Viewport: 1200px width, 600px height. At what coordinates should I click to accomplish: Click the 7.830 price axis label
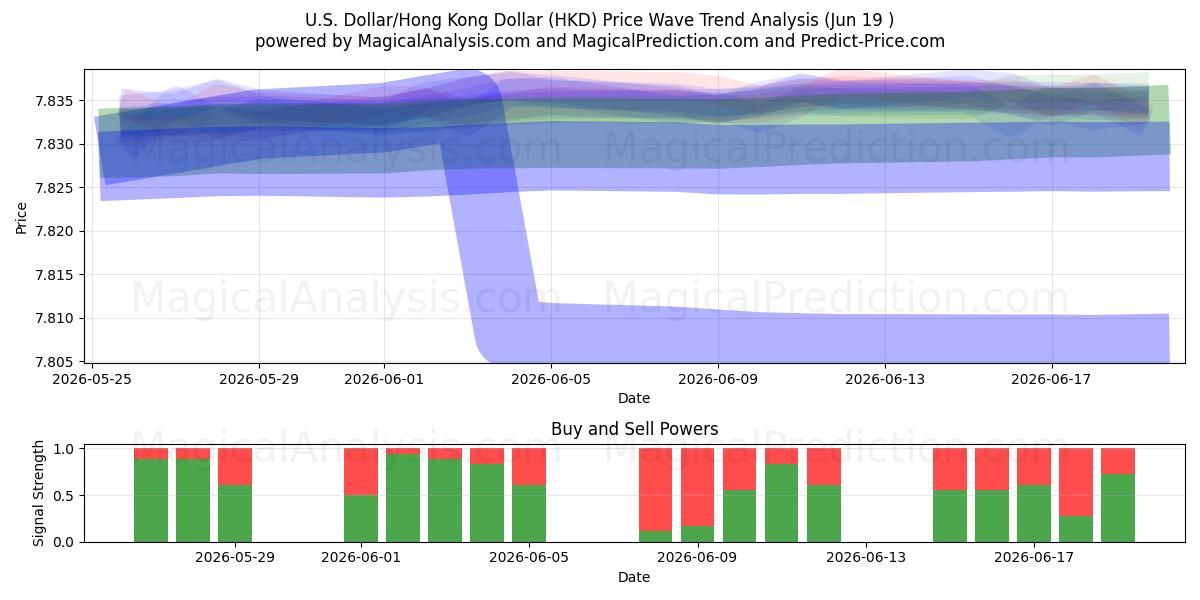coord(56,145)
